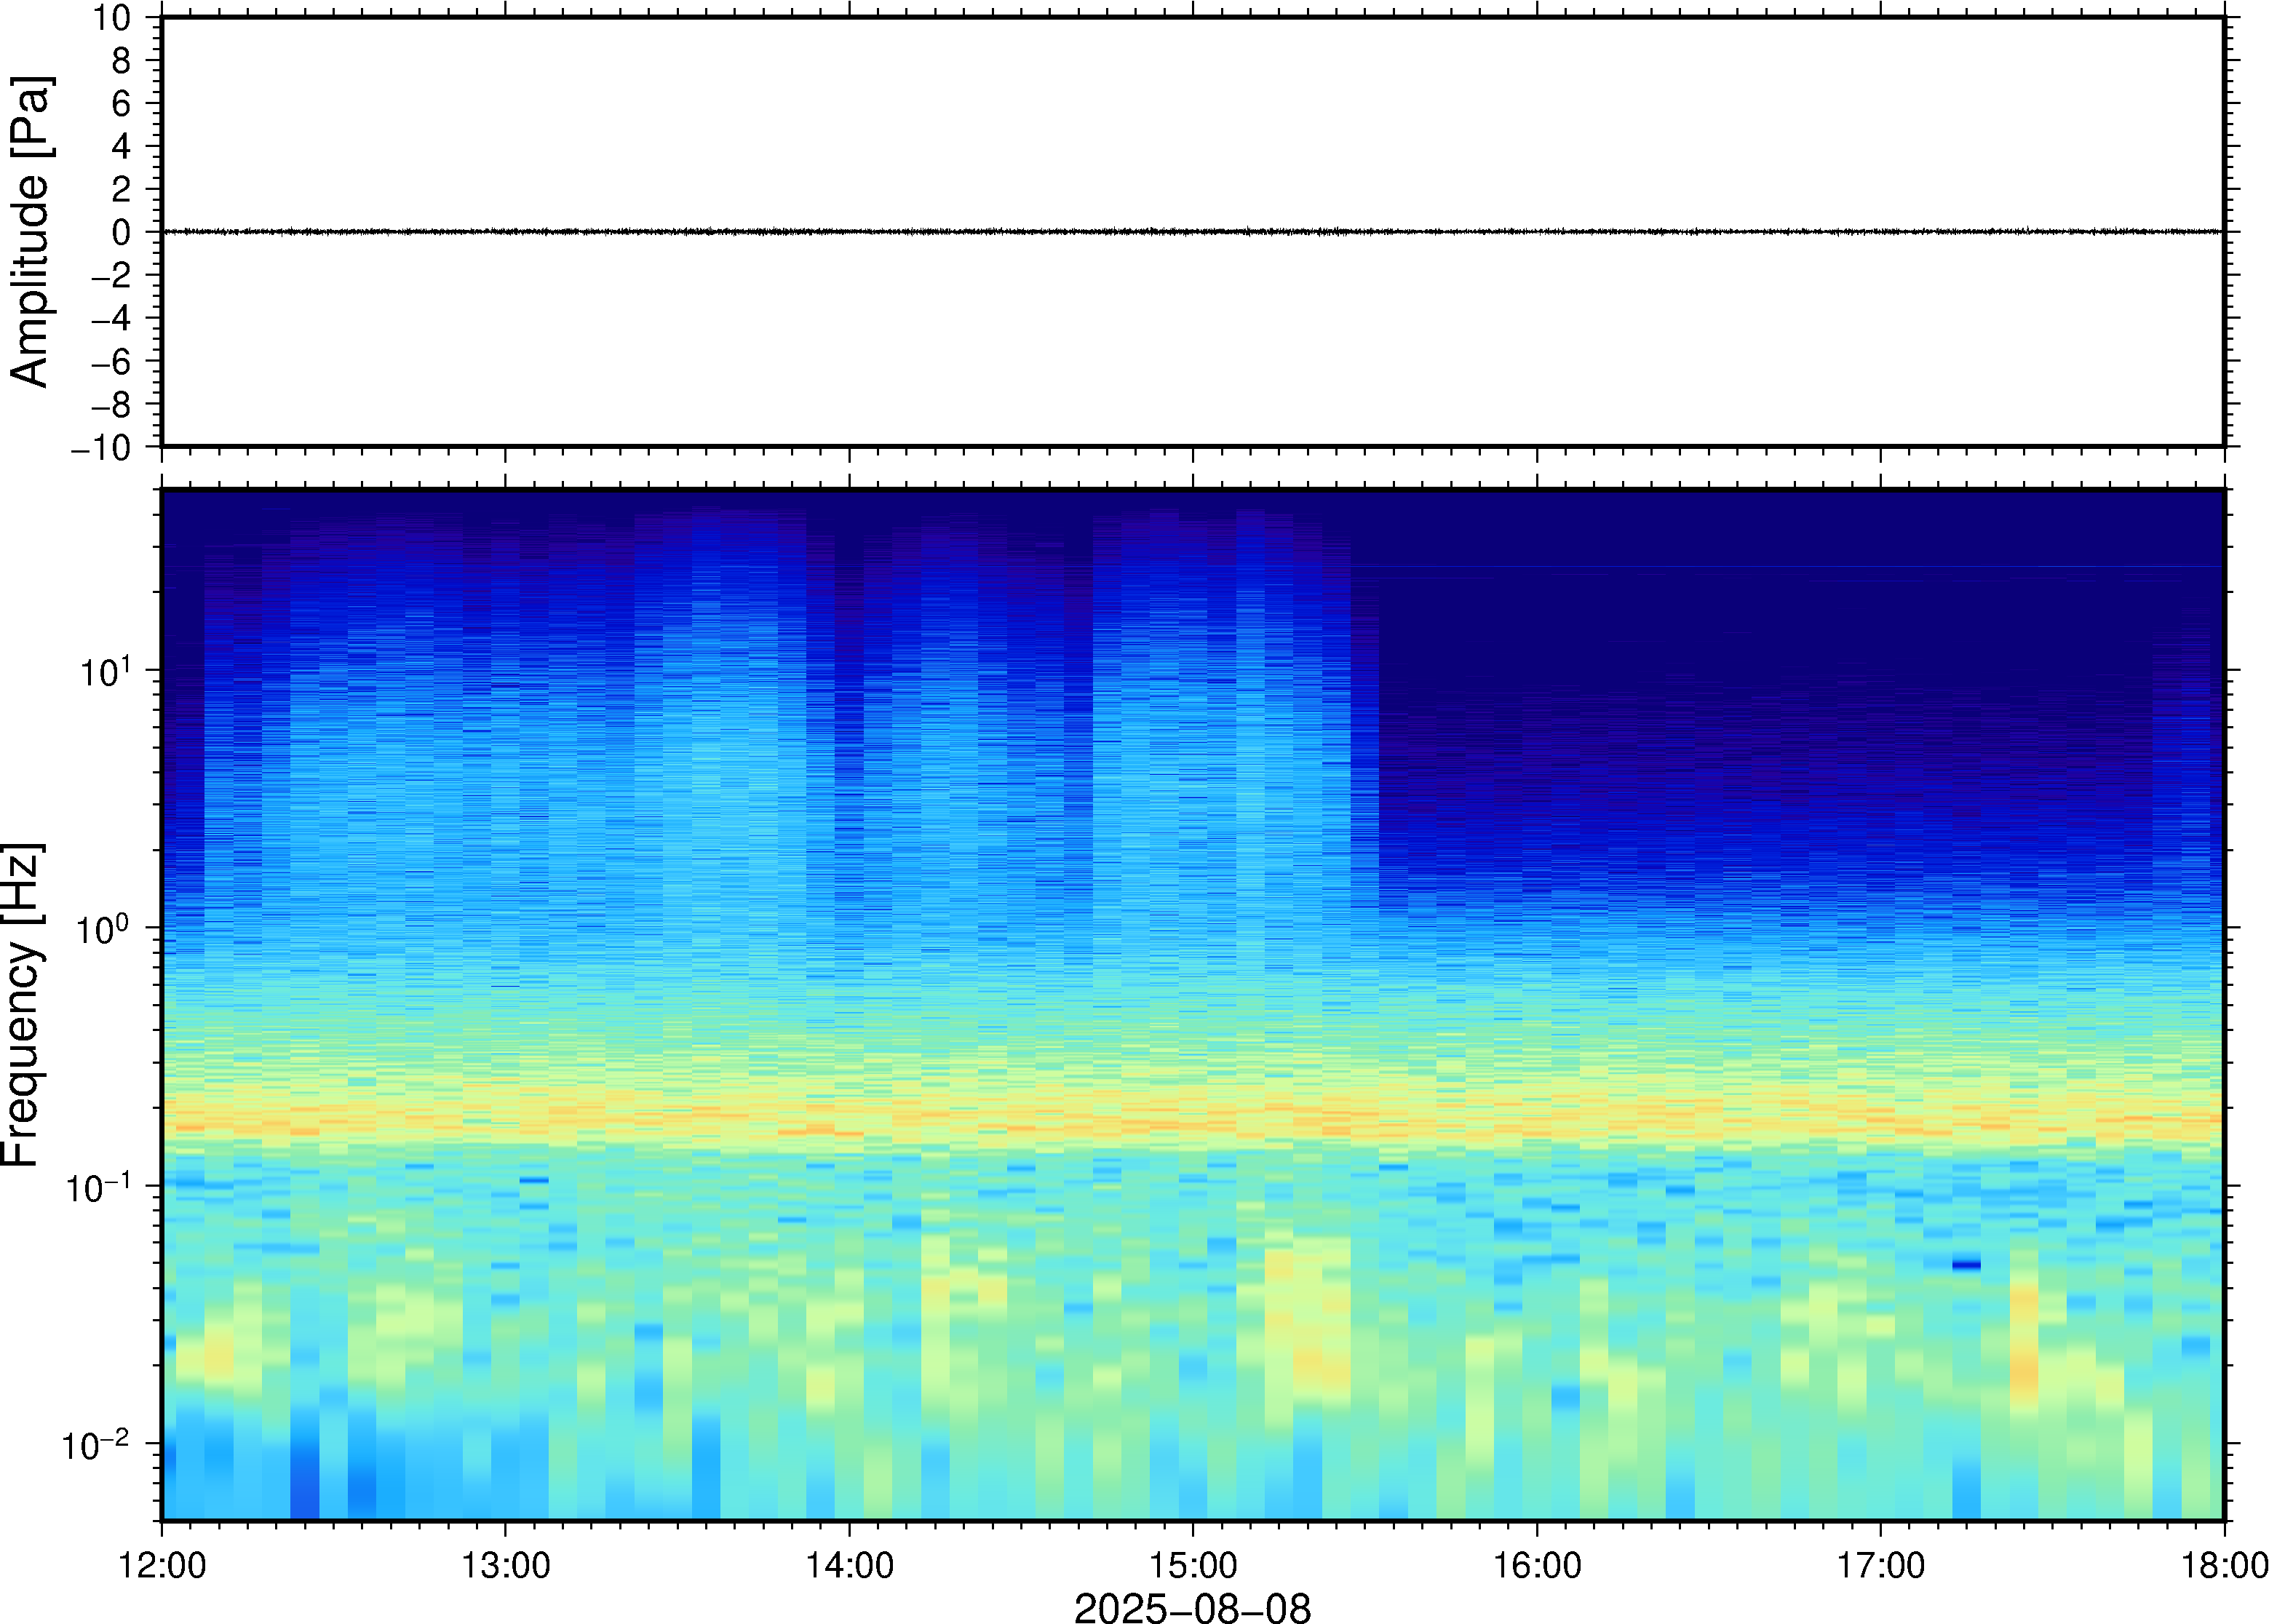This screenshot has width=2269, height=1624.
Task: Click the amplitude tick label -4
Action: [111, 319]
